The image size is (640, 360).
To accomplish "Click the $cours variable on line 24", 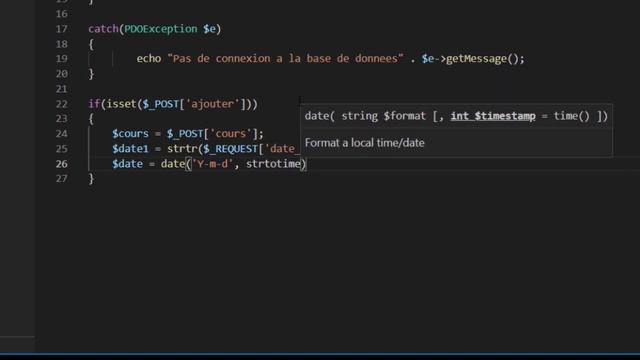I will pyautogui.click(x=131, y=134).
